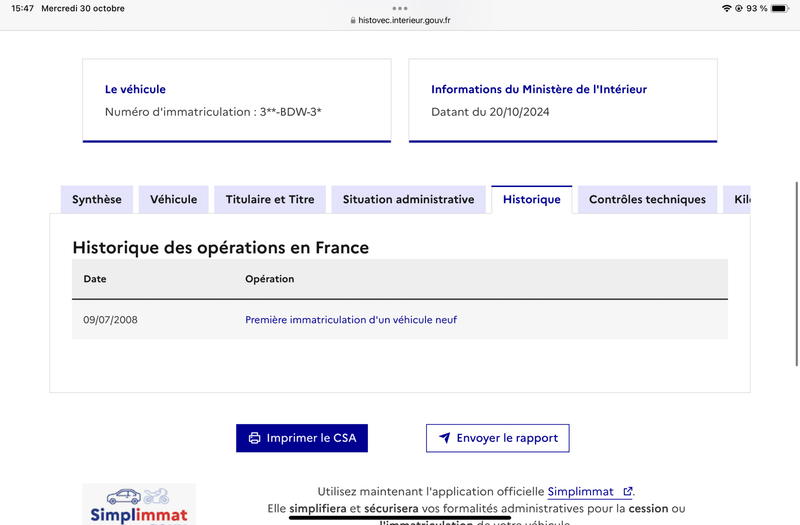Tap the three-dots multitasking icon at top
Image resolution: width=800 pixels, height=525 pixels.
point(400,8)
